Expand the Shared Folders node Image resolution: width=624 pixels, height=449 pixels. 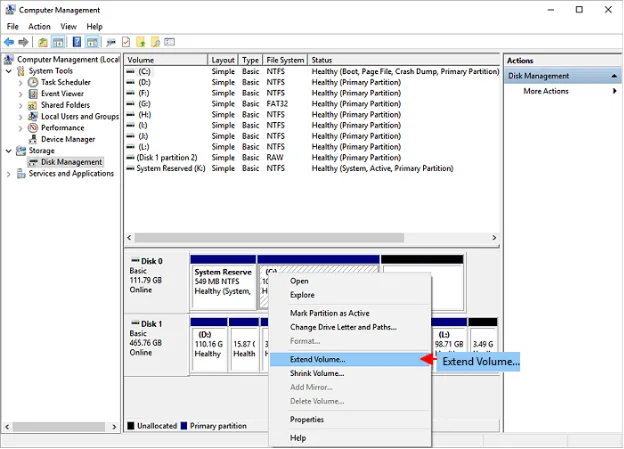(20, 105)
